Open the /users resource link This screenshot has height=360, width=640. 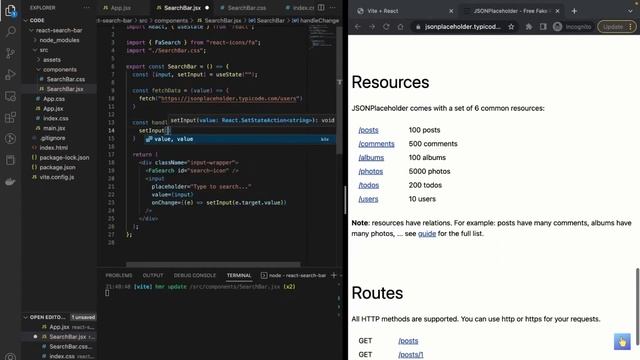pos(368,199)
